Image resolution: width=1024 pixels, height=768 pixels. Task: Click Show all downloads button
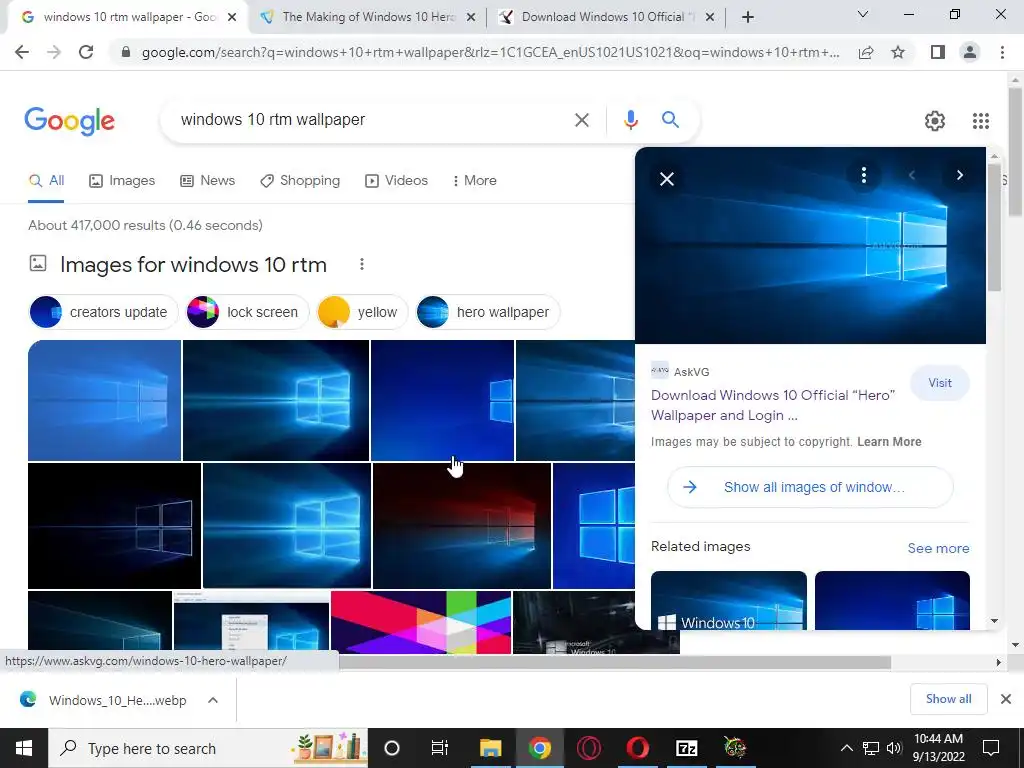tap(948, 699)
